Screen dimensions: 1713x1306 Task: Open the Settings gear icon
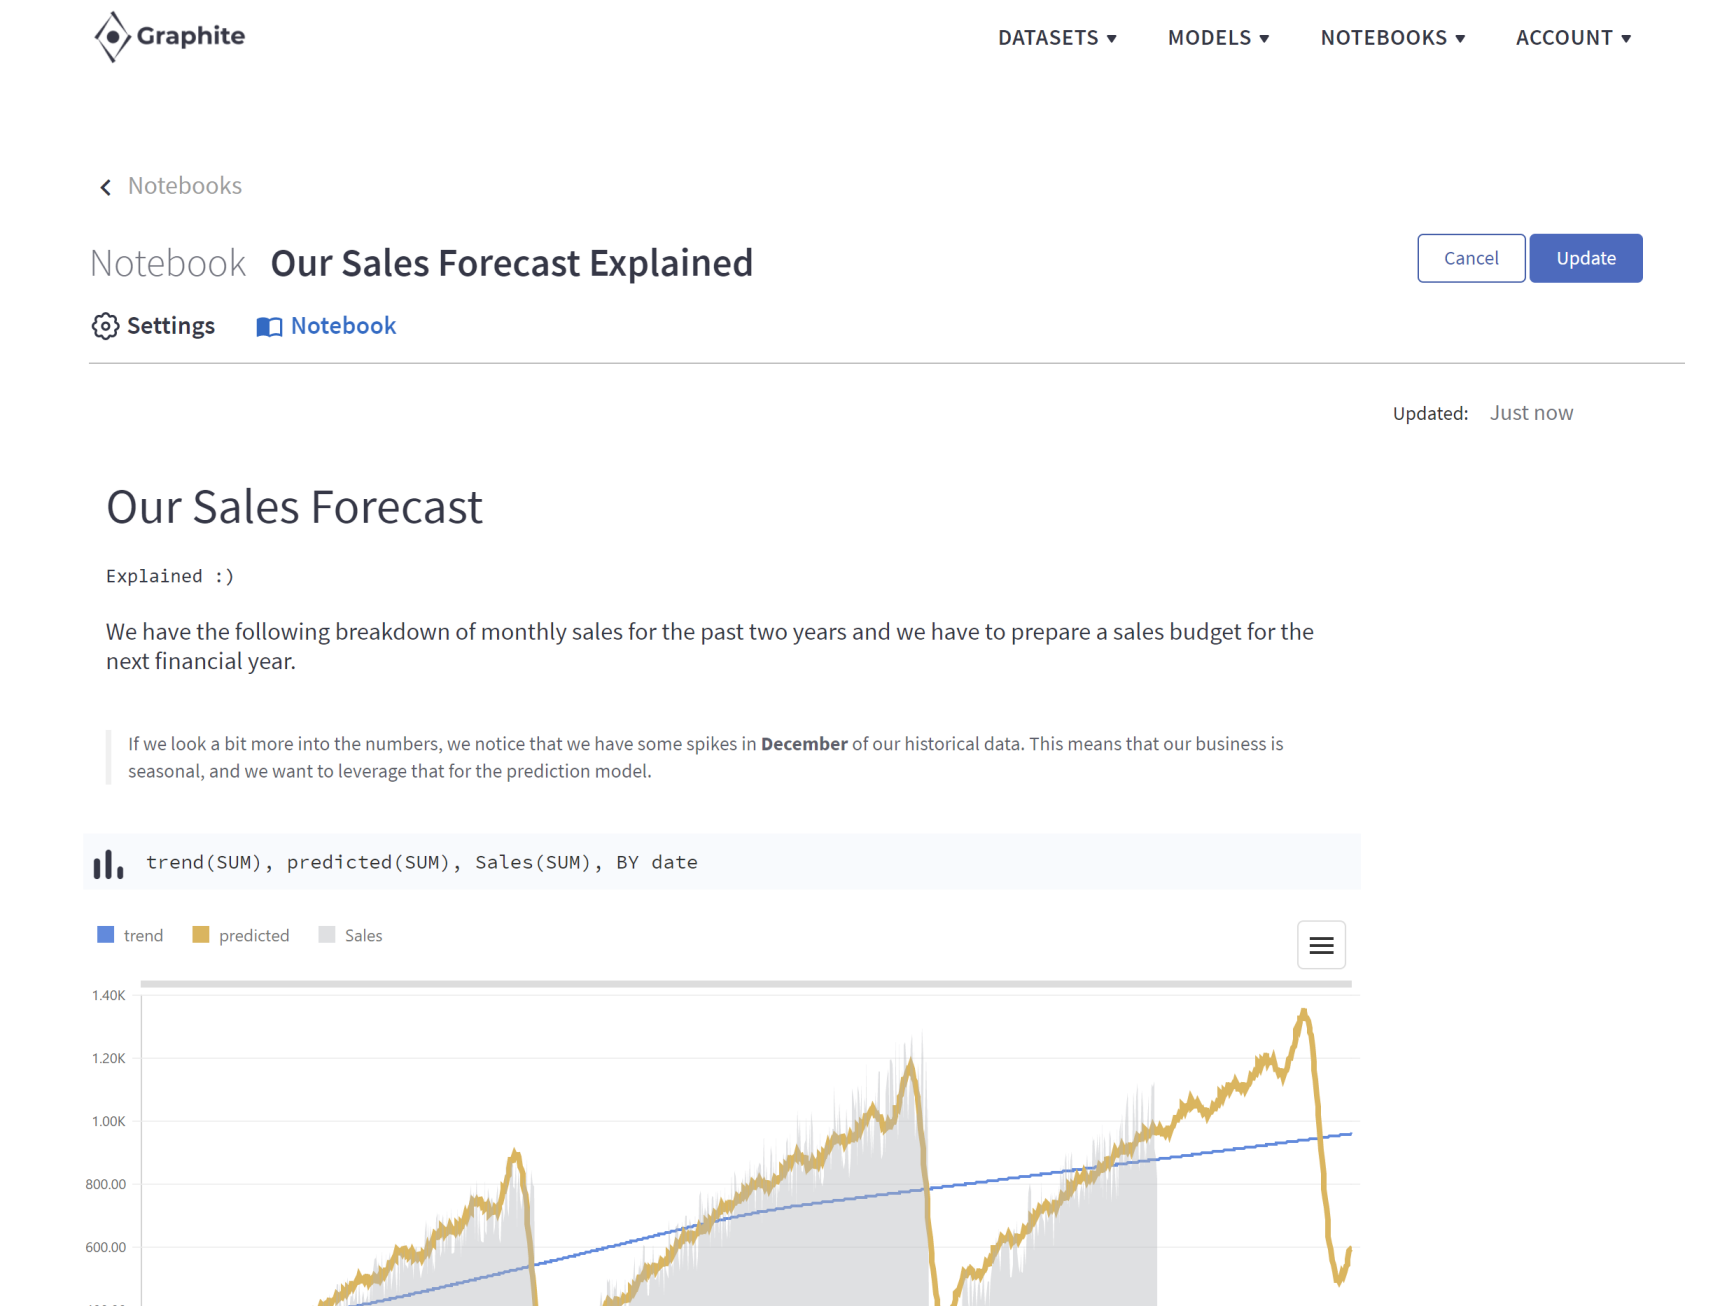[105, 326]
